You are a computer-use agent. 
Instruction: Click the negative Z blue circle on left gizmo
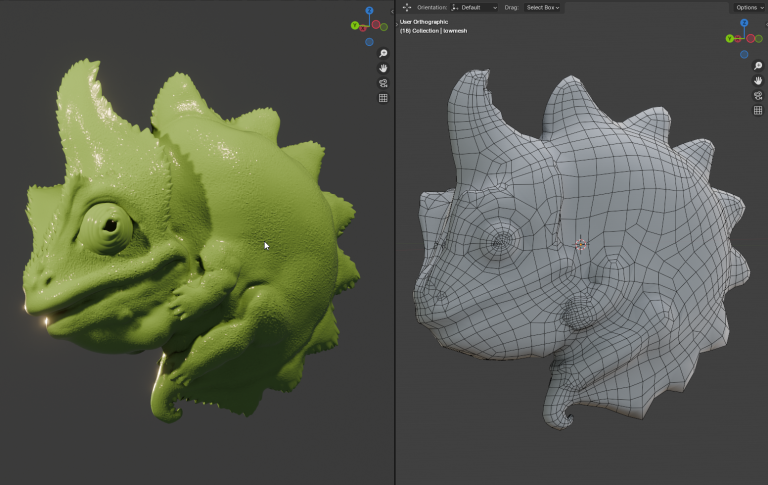(369, 42)
